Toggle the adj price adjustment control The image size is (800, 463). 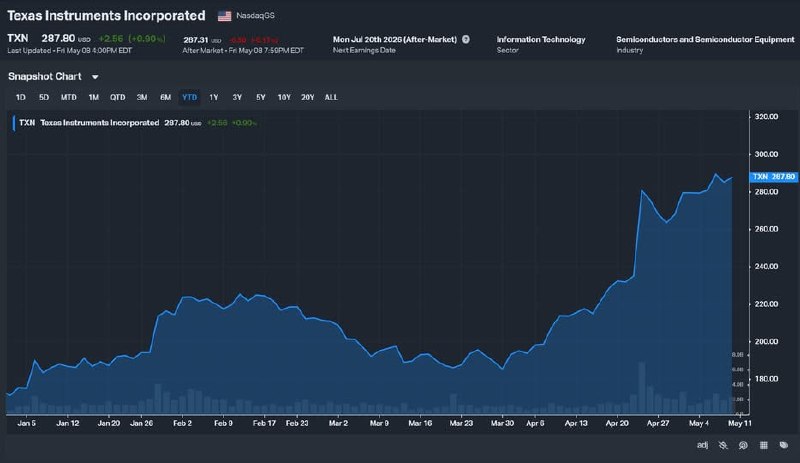703,445
